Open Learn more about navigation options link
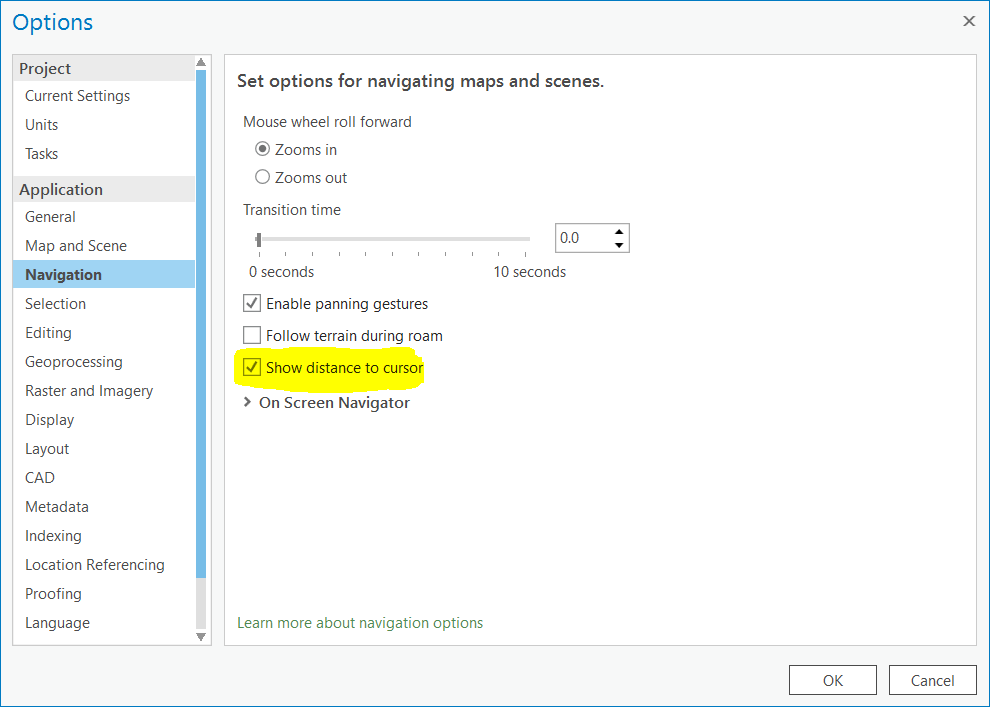The width and height of the screenshot is (990, 707). pyautogui.click(x=360, y=623)
